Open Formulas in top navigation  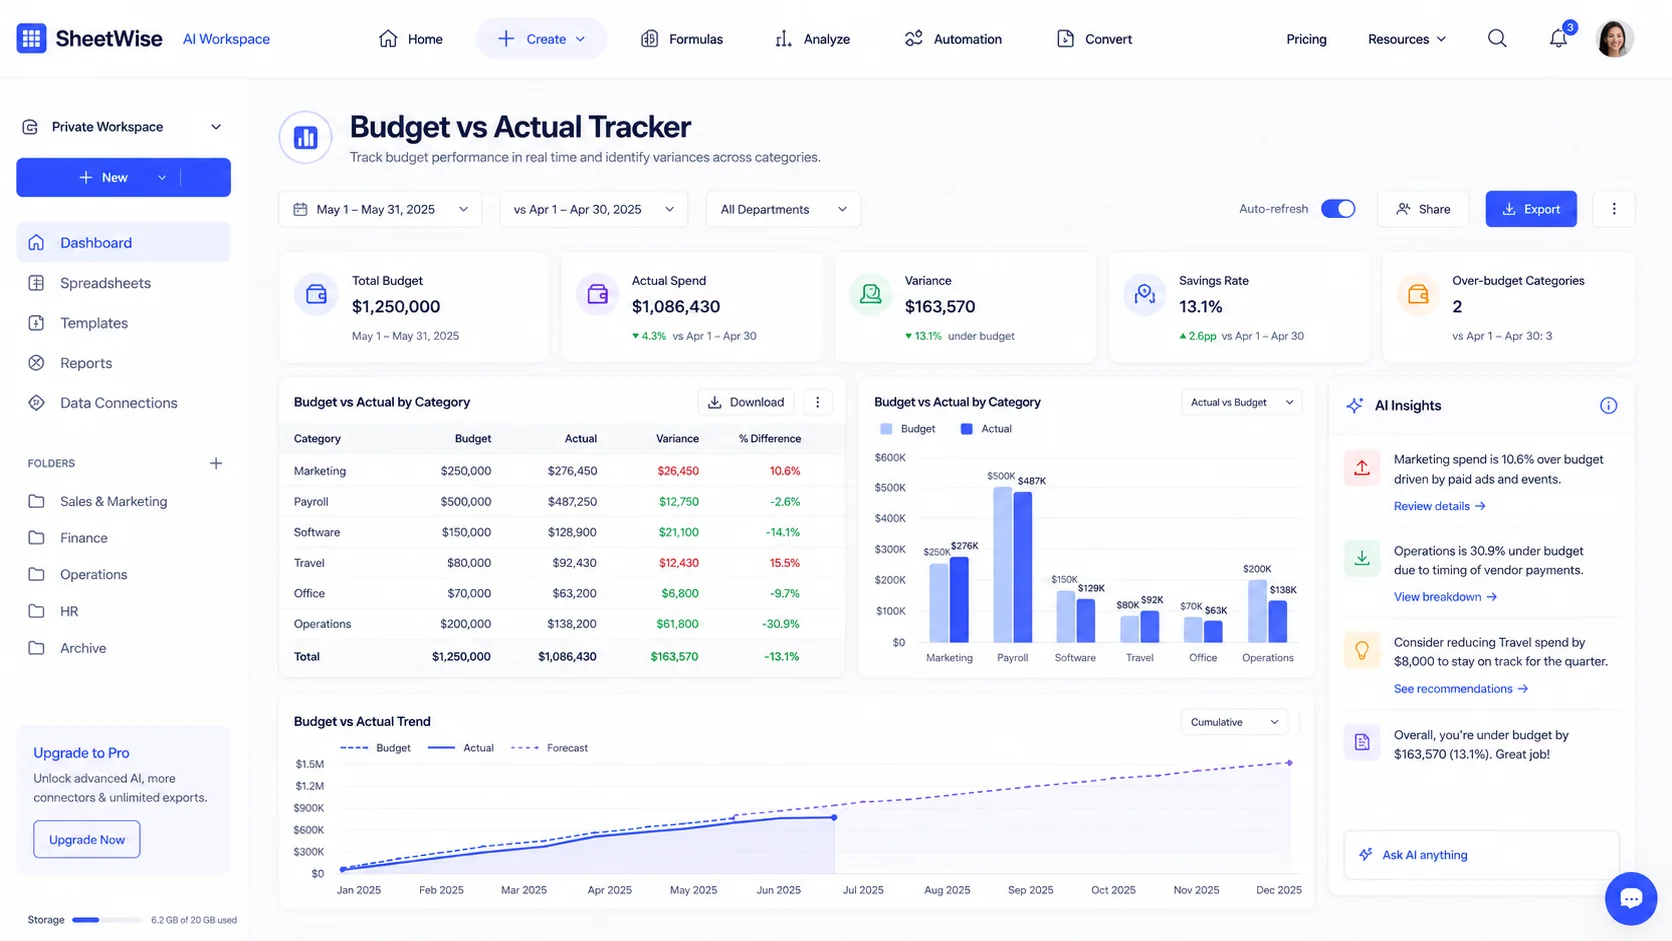click(681, 39)
